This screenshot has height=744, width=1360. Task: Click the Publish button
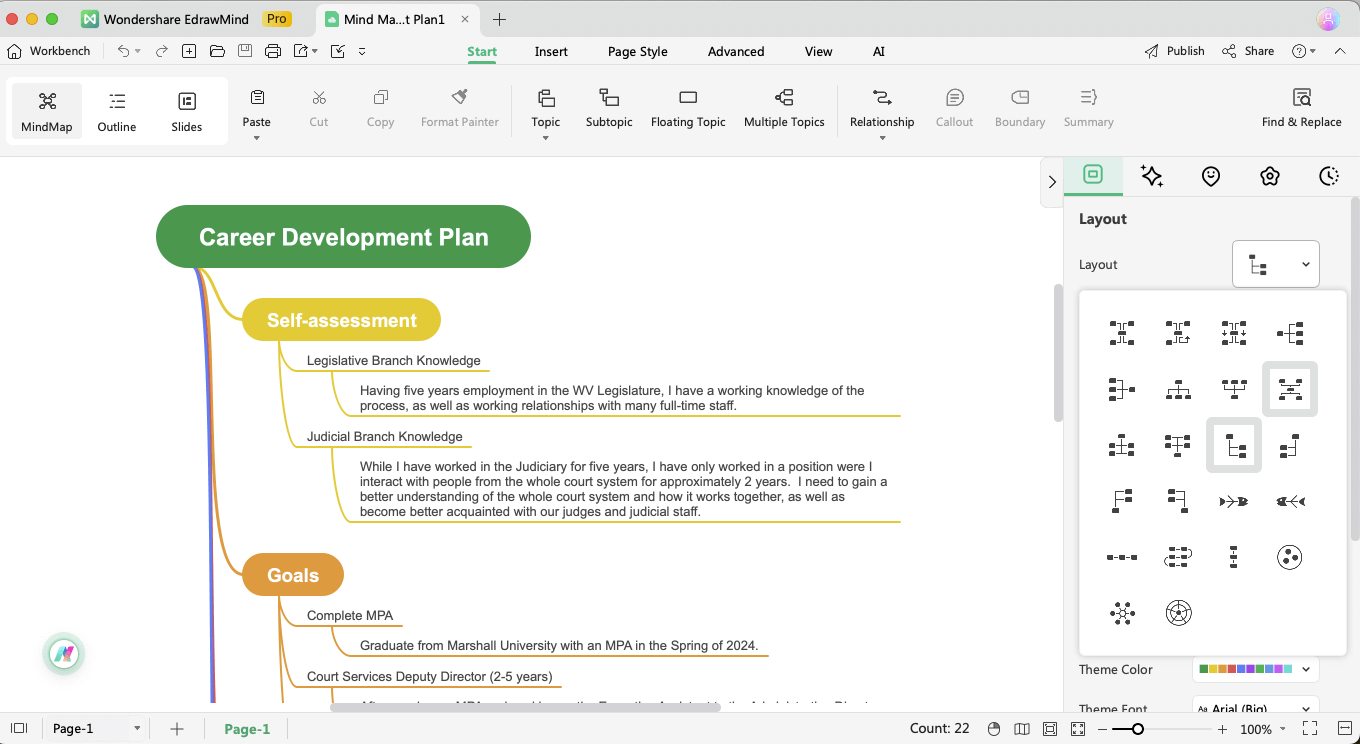point(1175,51)
